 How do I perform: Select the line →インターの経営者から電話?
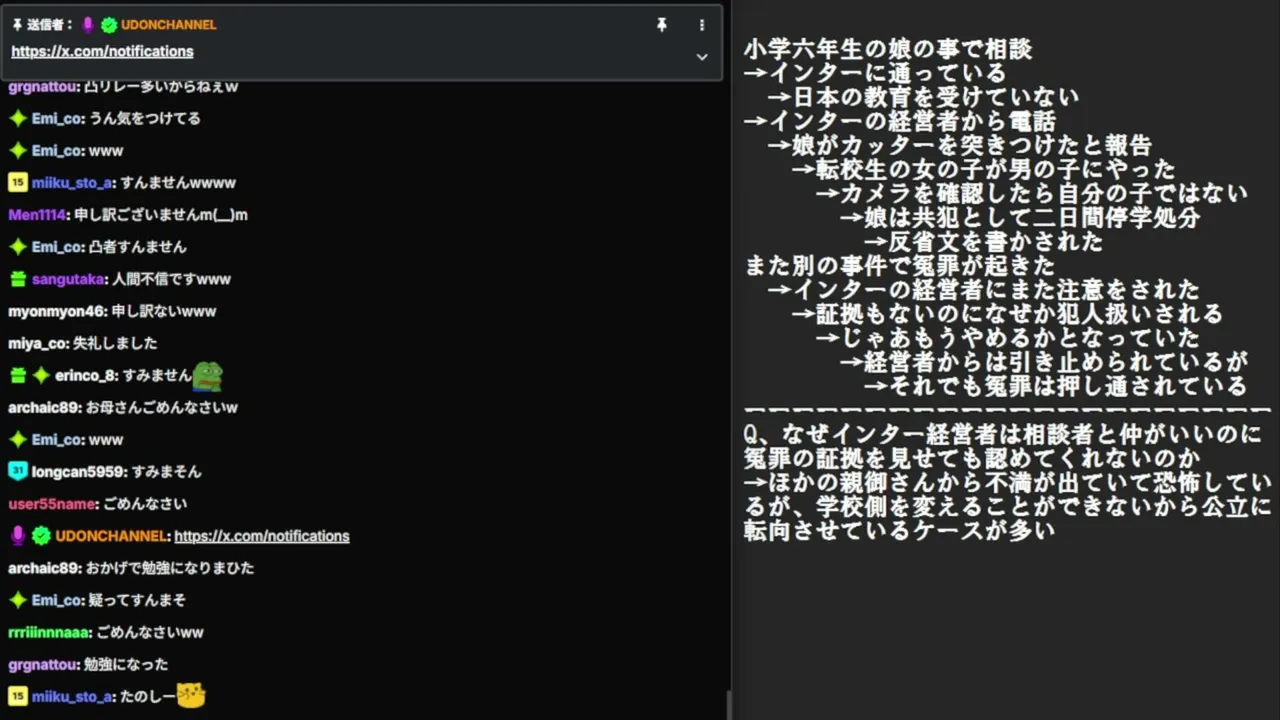pos(900,121)
